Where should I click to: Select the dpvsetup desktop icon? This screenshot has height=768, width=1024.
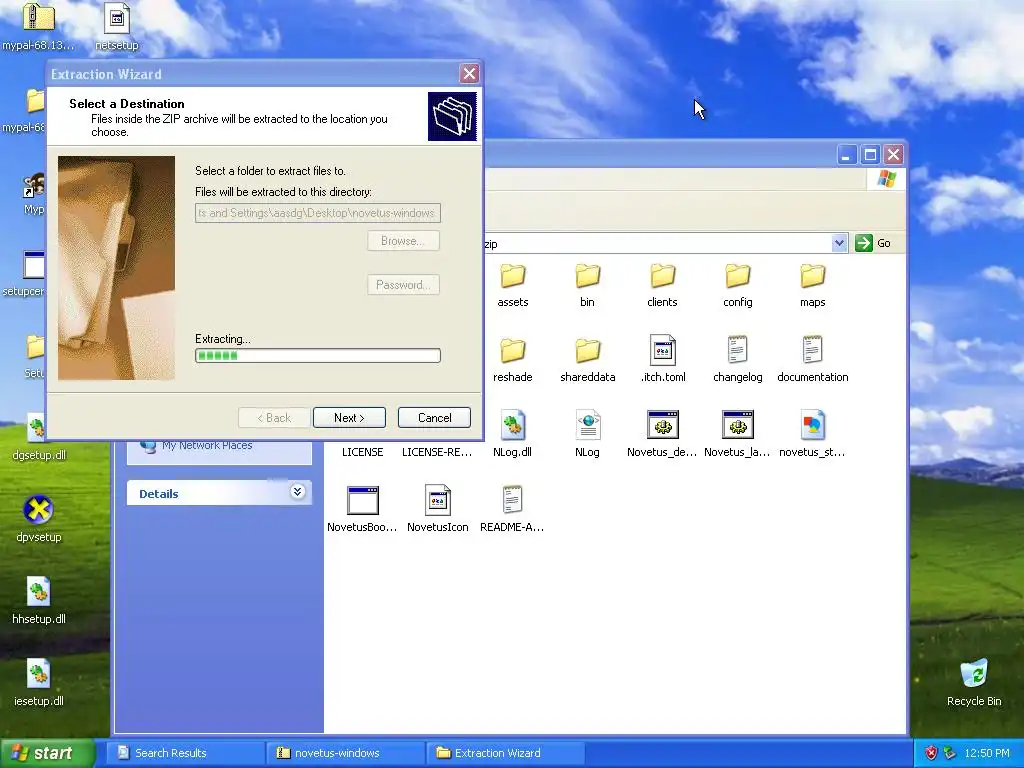[39, 519]
